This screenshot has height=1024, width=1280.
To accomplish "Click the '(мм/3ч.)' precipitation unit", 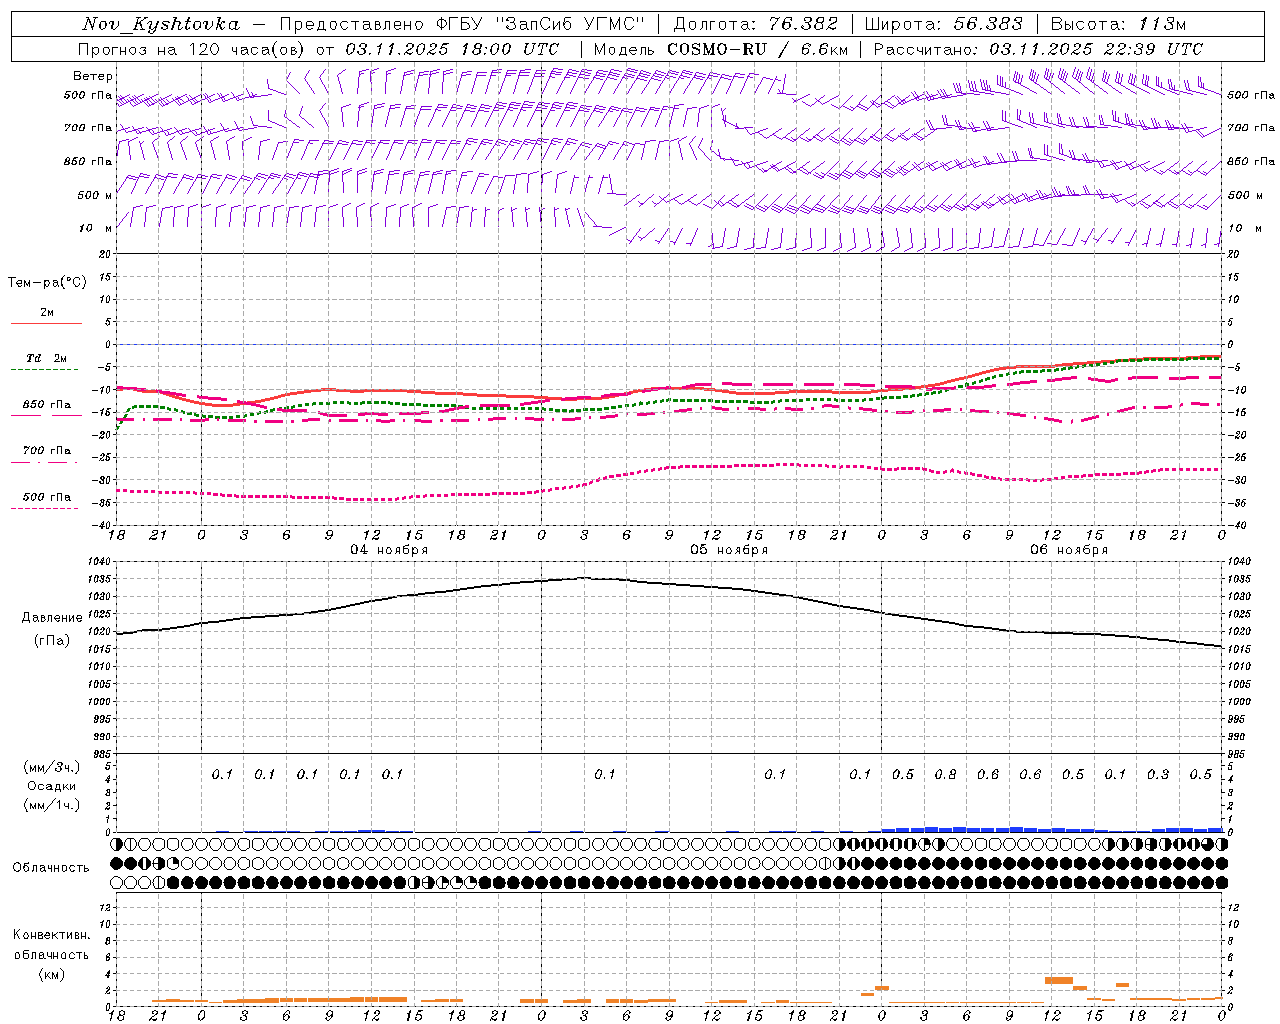I will pos(52,767).
